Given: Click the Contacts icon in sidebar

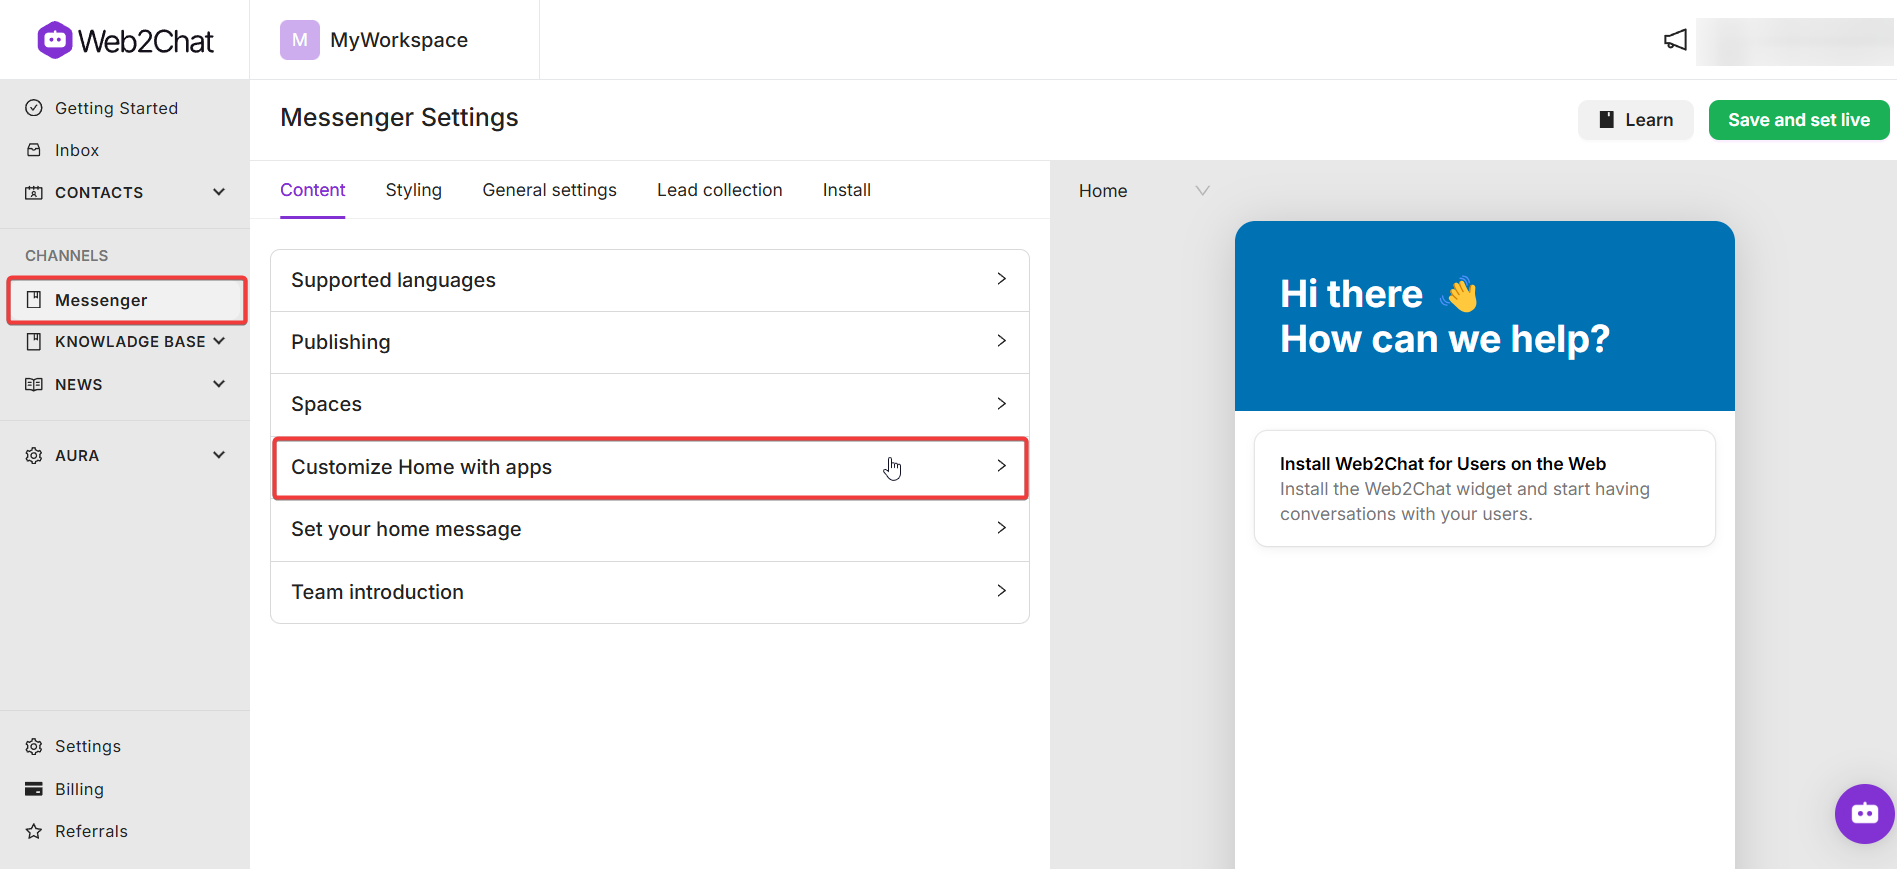Looking at the screenshot, I should point(34,192).
